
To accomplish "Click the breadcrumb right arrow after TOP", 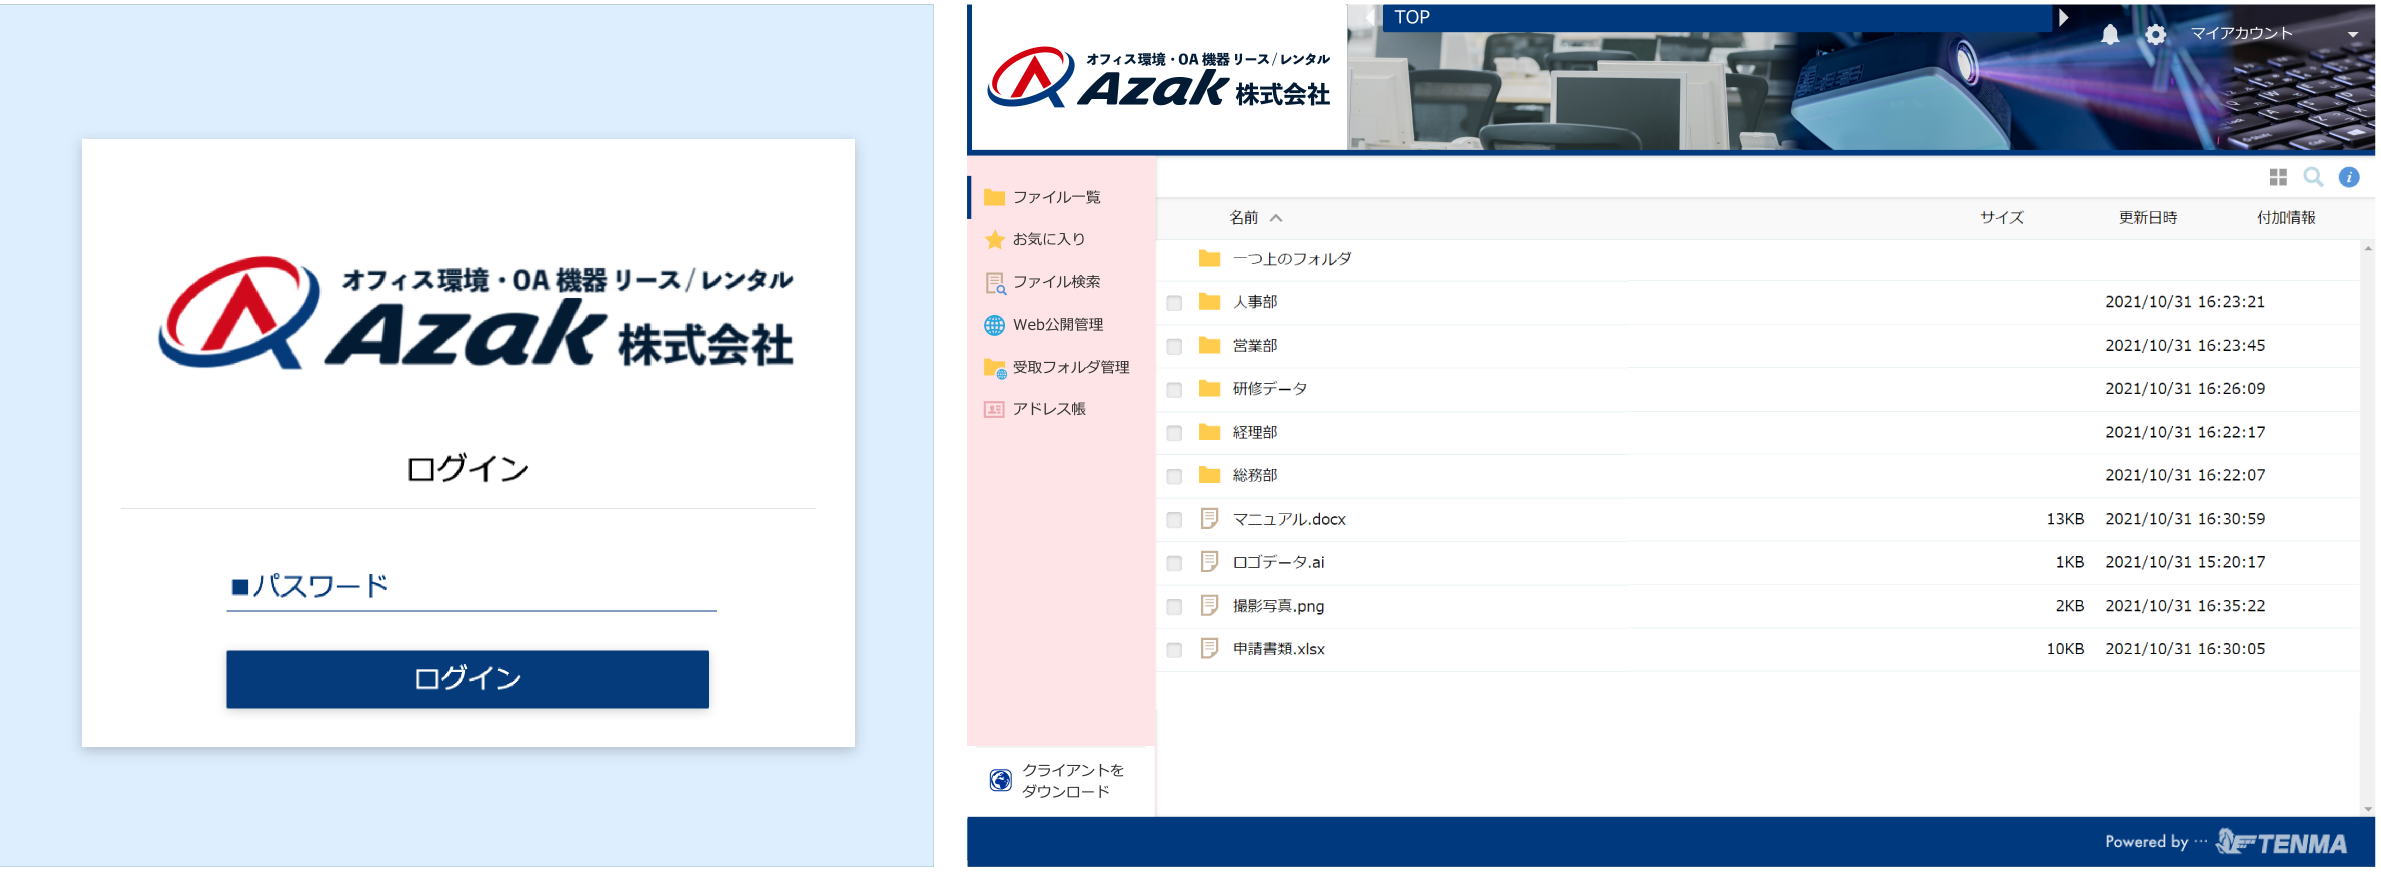I will (x=2063, y=17).
